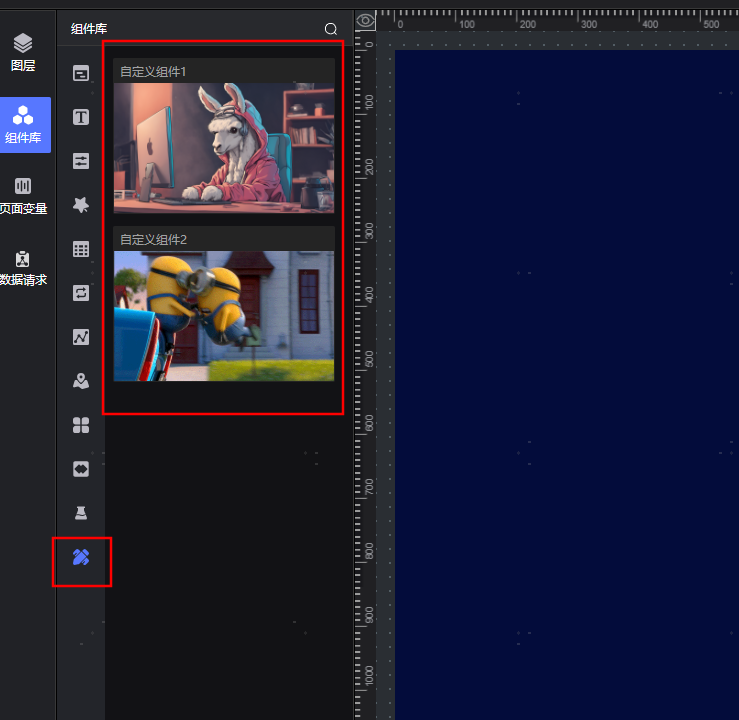Select the card/container component category icon
The width and height of the screenshot is (739, 720).
pos(81,73)
